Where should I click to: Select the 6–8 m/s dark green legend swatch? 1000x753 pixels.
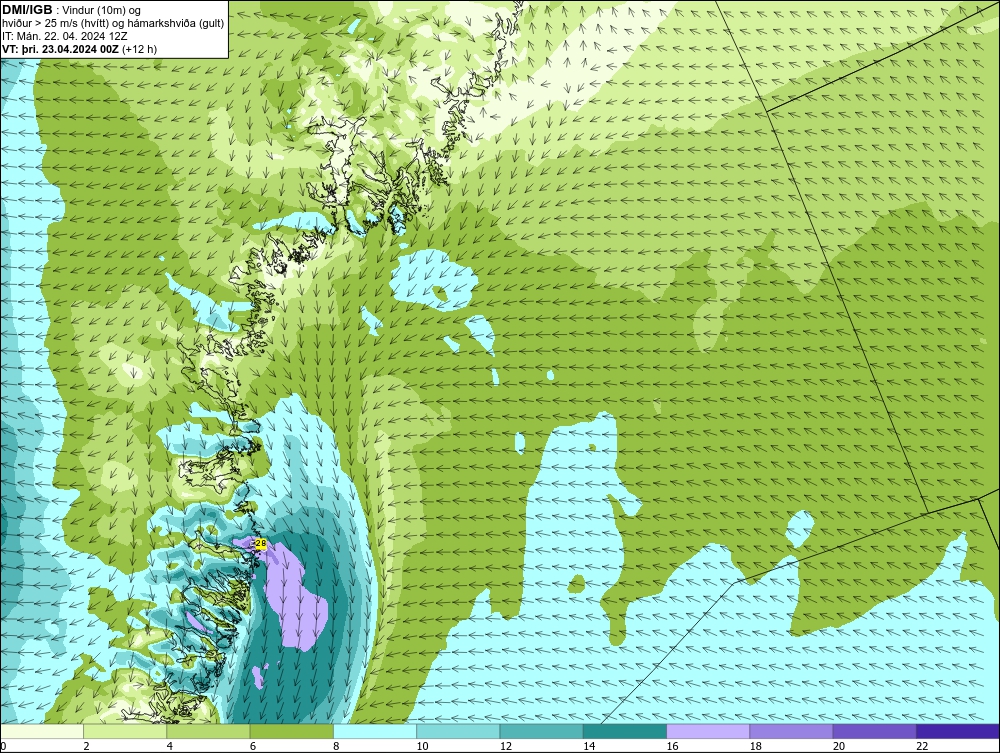[x=291, y=731]
